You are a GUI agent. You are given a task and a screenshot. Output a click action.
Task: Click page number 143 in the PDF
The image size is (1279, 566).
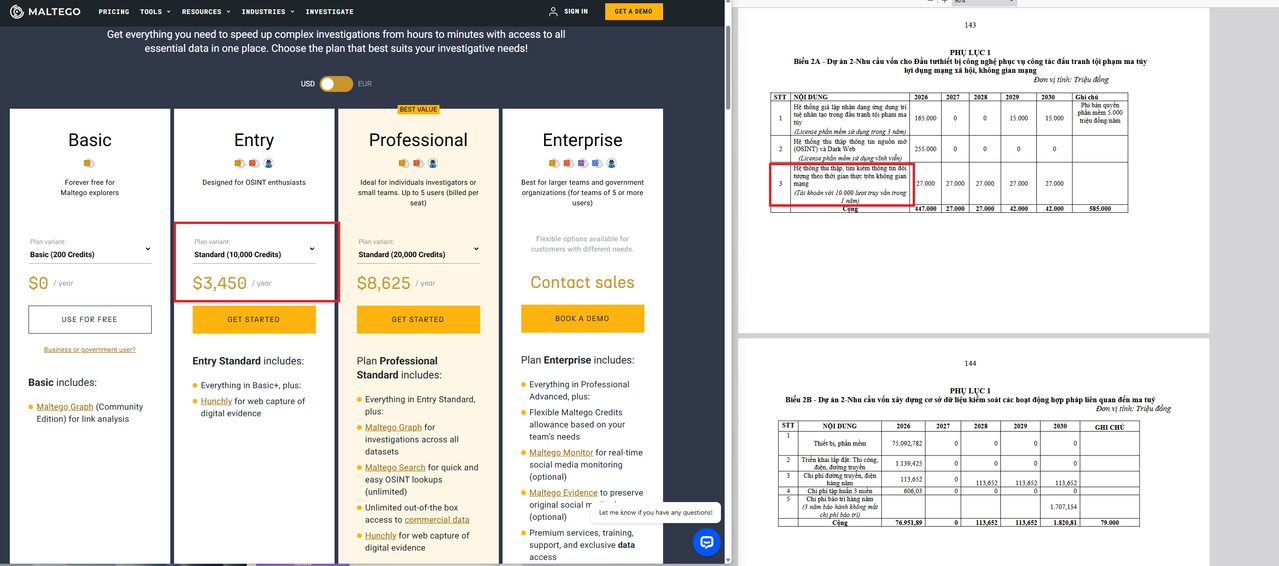click(970, 25)
